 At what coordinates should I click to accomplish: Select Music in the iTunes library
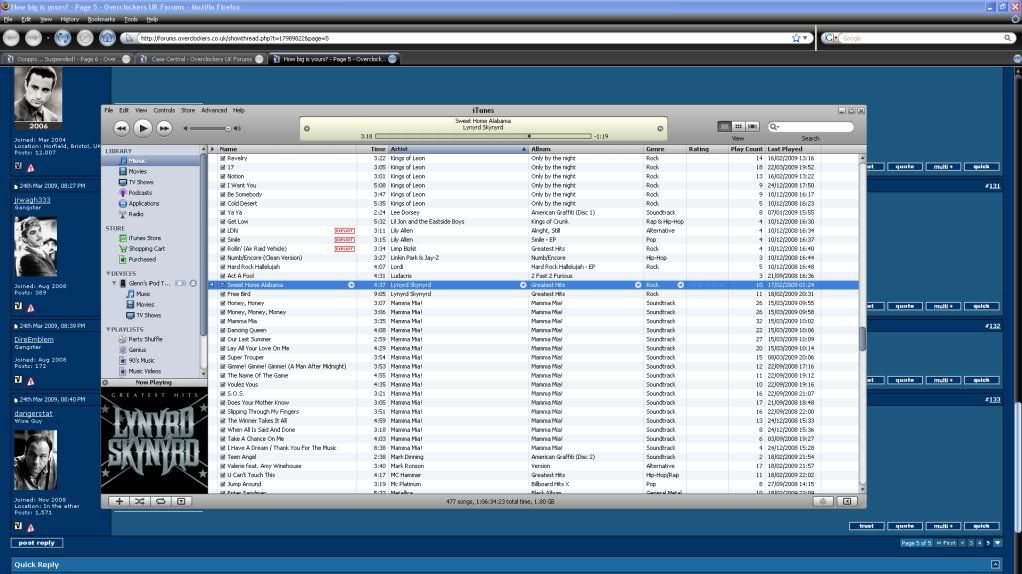point(137,161)
